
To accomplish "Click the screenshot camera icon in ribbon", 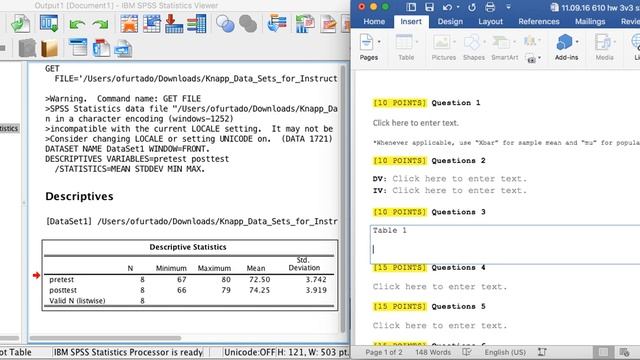I will [x=531, y=59].
